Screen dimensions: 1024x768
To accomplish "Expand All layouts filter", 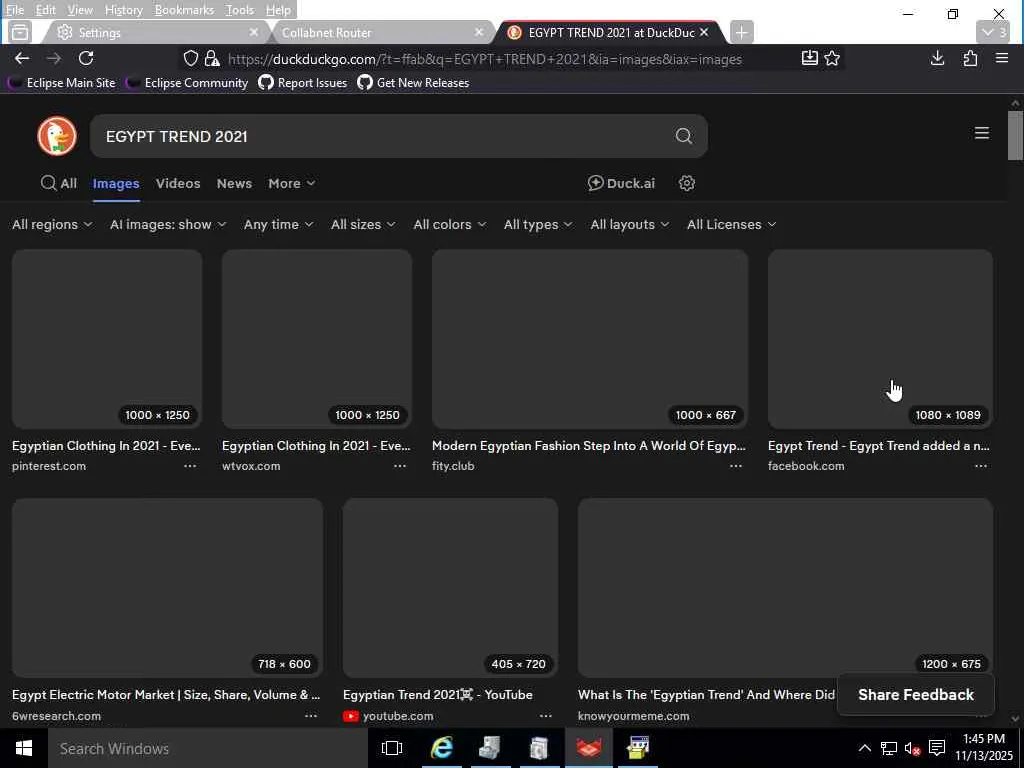I will pyautogui.click(x=630, y=225).
